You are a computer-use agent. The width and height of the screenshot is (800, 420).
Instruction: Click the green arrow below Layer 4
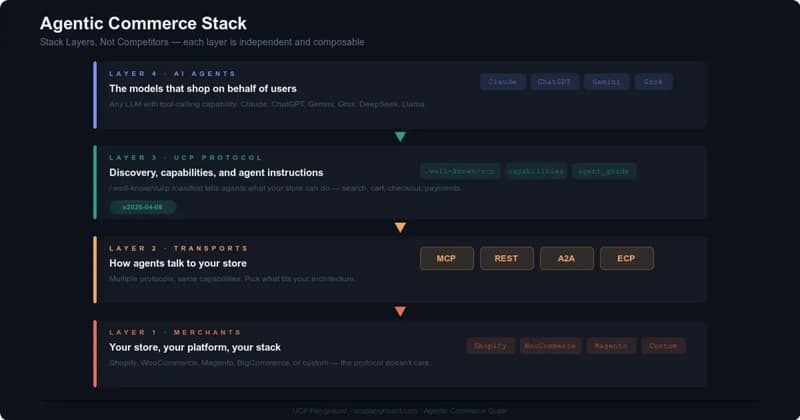pos(400,137)
